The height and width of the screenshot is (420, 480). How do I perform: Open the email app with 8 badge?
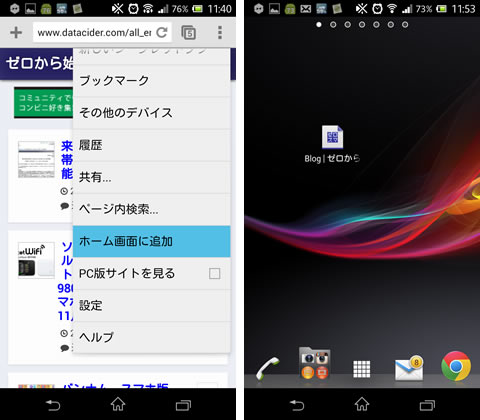pos(409,368)
